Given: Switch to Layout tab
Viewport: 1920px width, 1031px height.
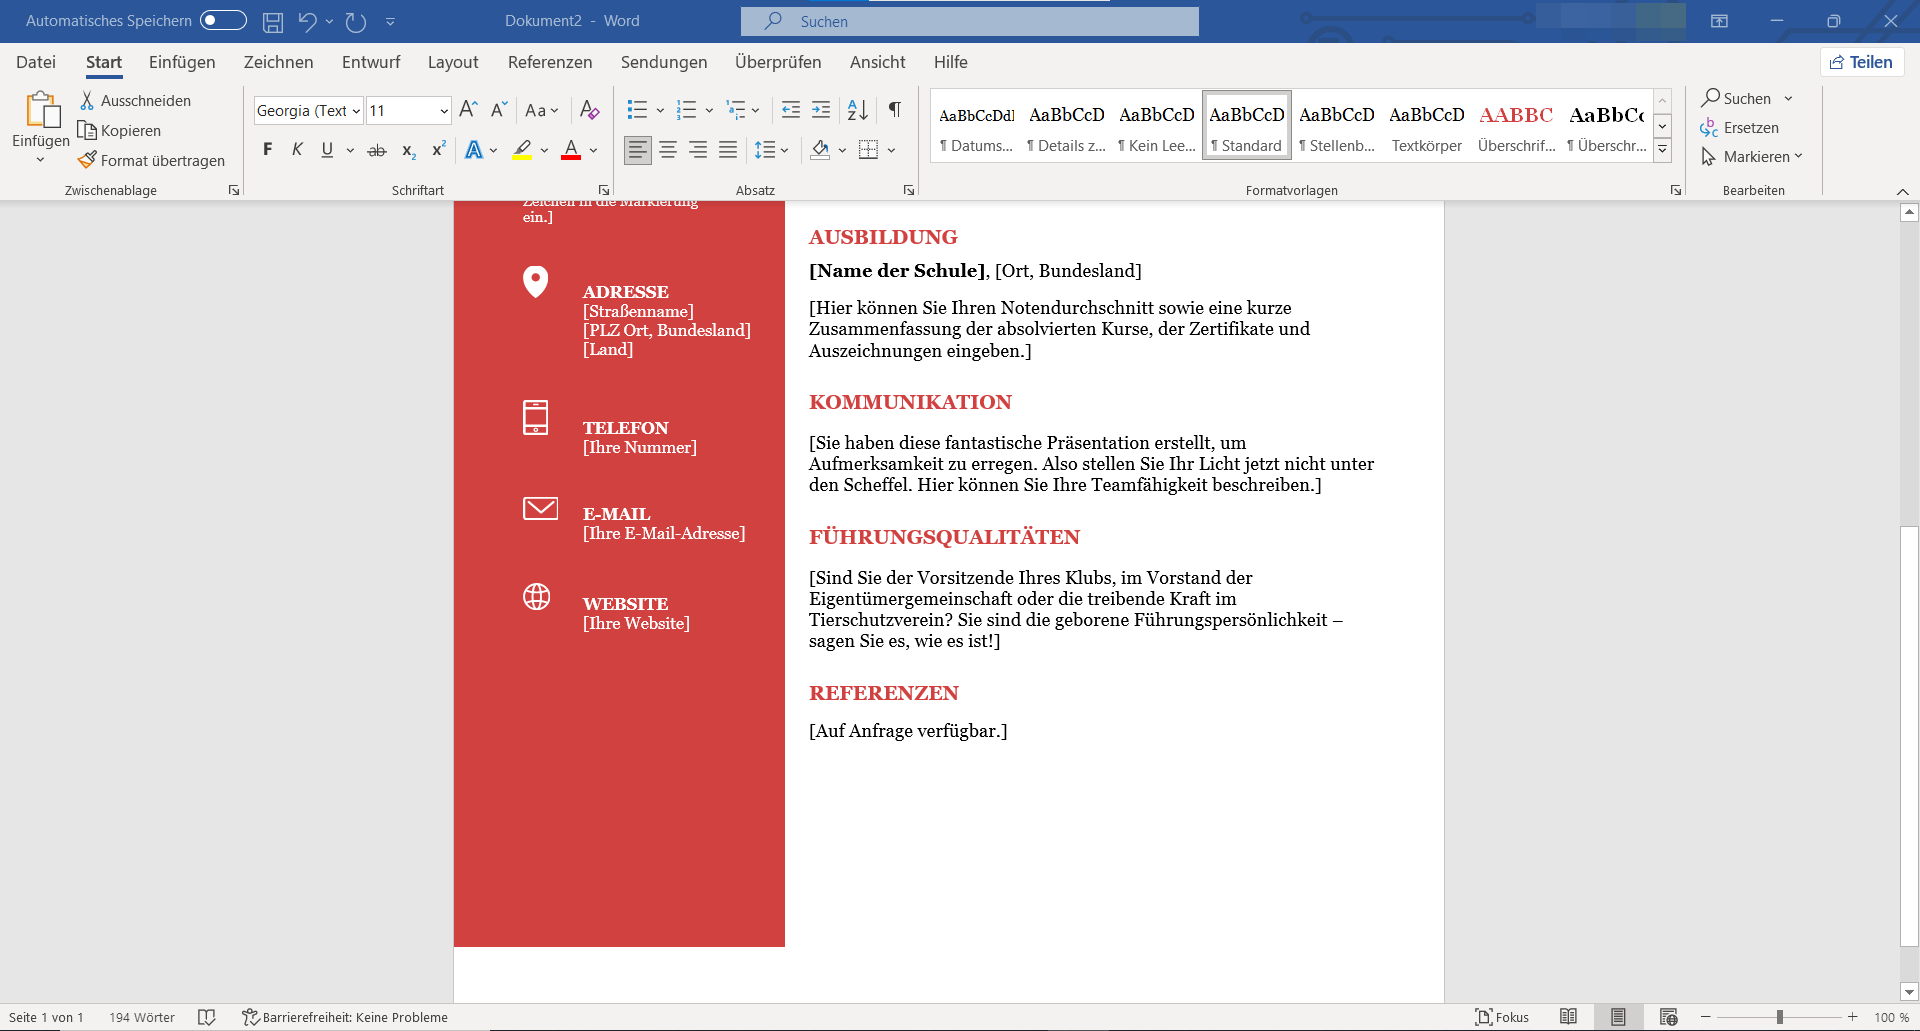Looking at the screenshot, I should [453, 62].
